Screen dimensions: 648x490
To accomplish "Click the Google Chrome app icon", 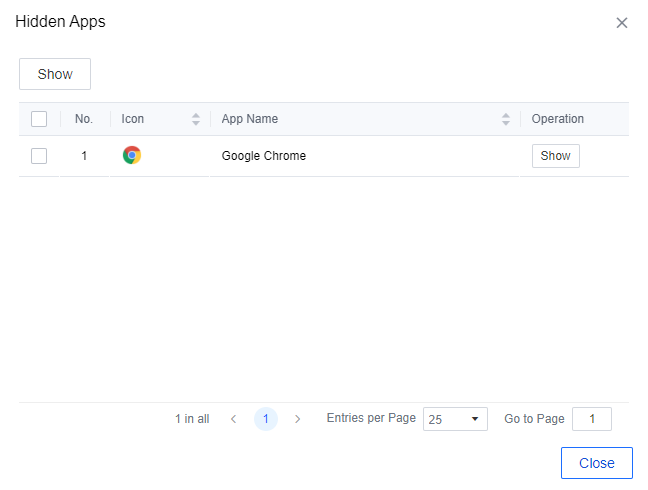I will 132,155.
